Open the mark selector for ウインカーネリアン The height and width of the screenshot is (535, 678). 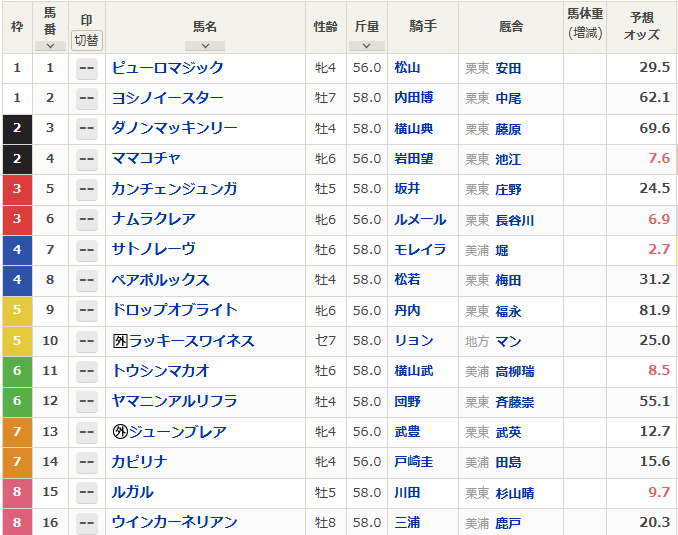click(x=87, y=522)
